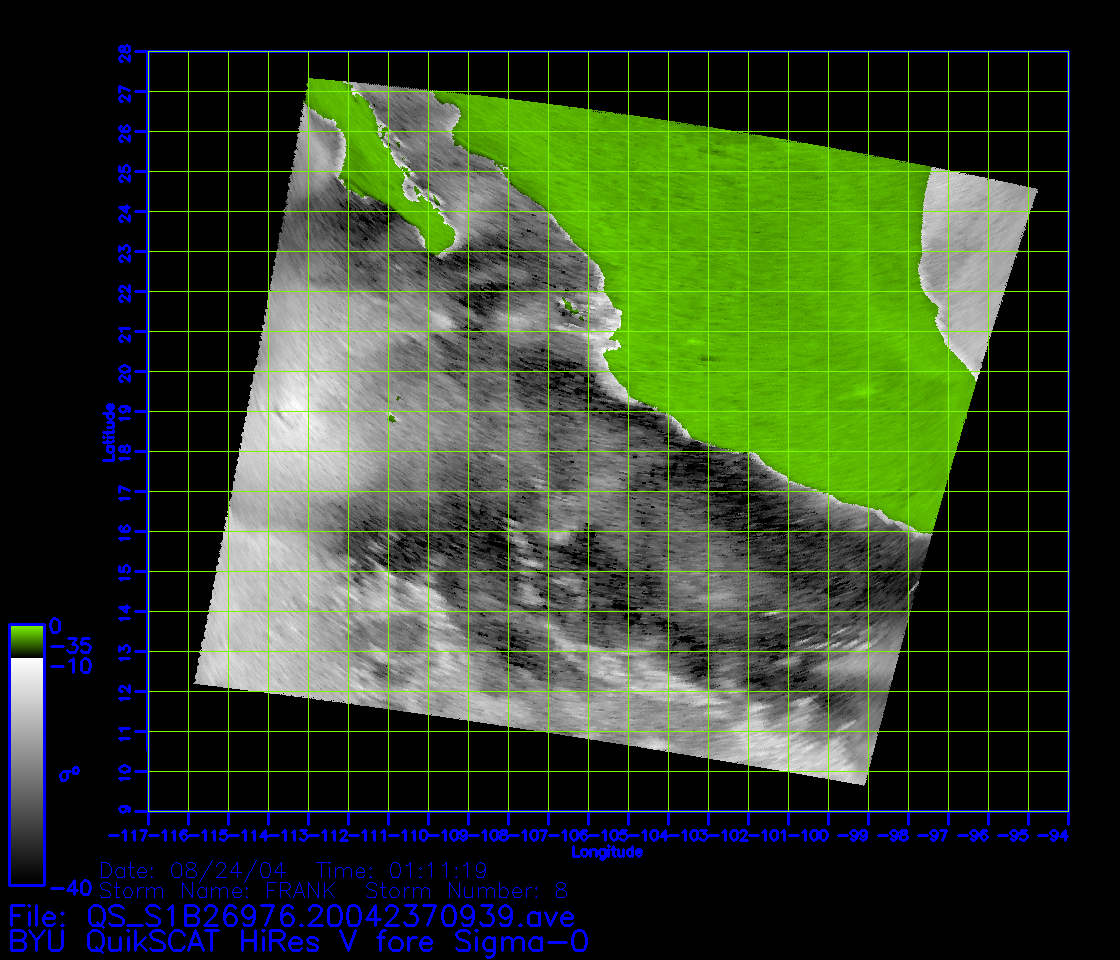Click the 28 latitude tick label
The width and height of the screenshot is (1120, 960).
tap(124, 51)
